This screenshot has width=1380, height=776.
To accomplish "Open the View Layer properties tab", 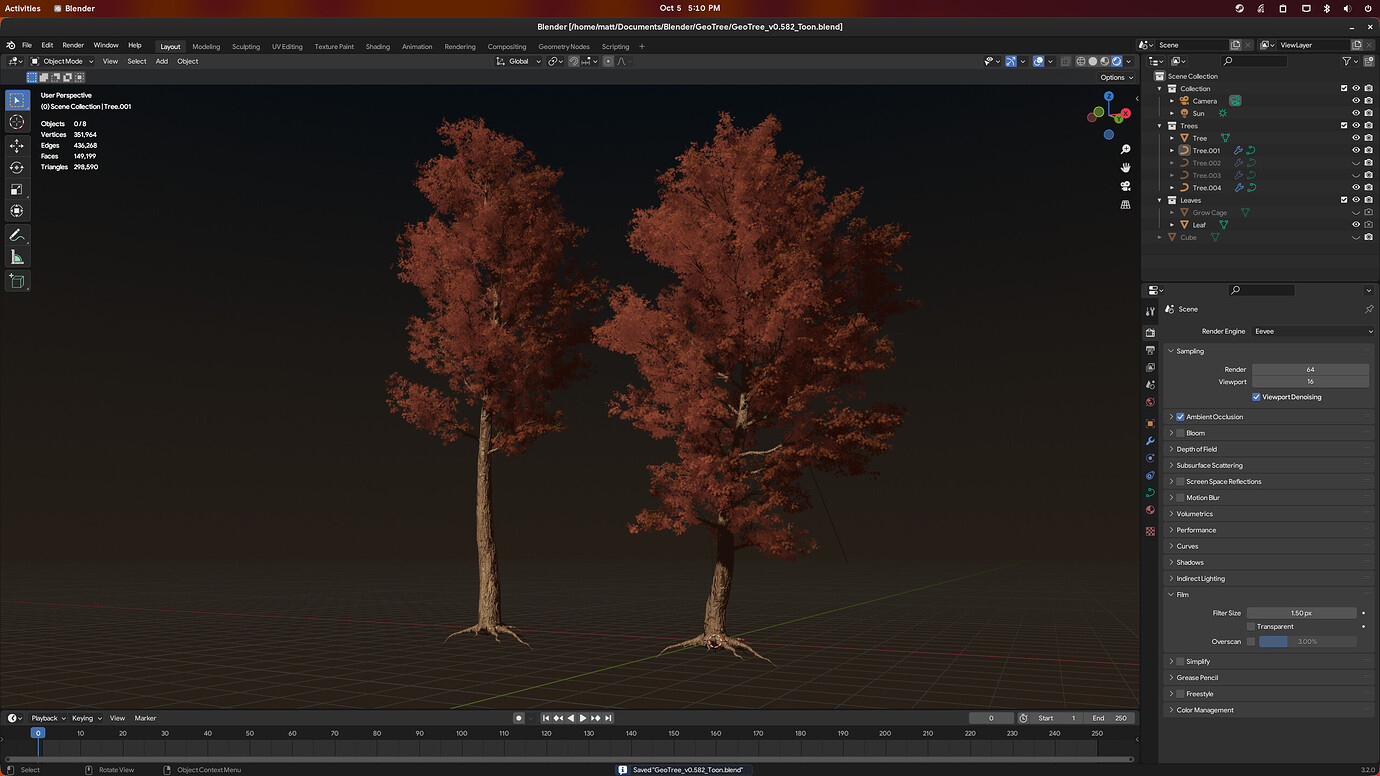I will (1150, 367).
